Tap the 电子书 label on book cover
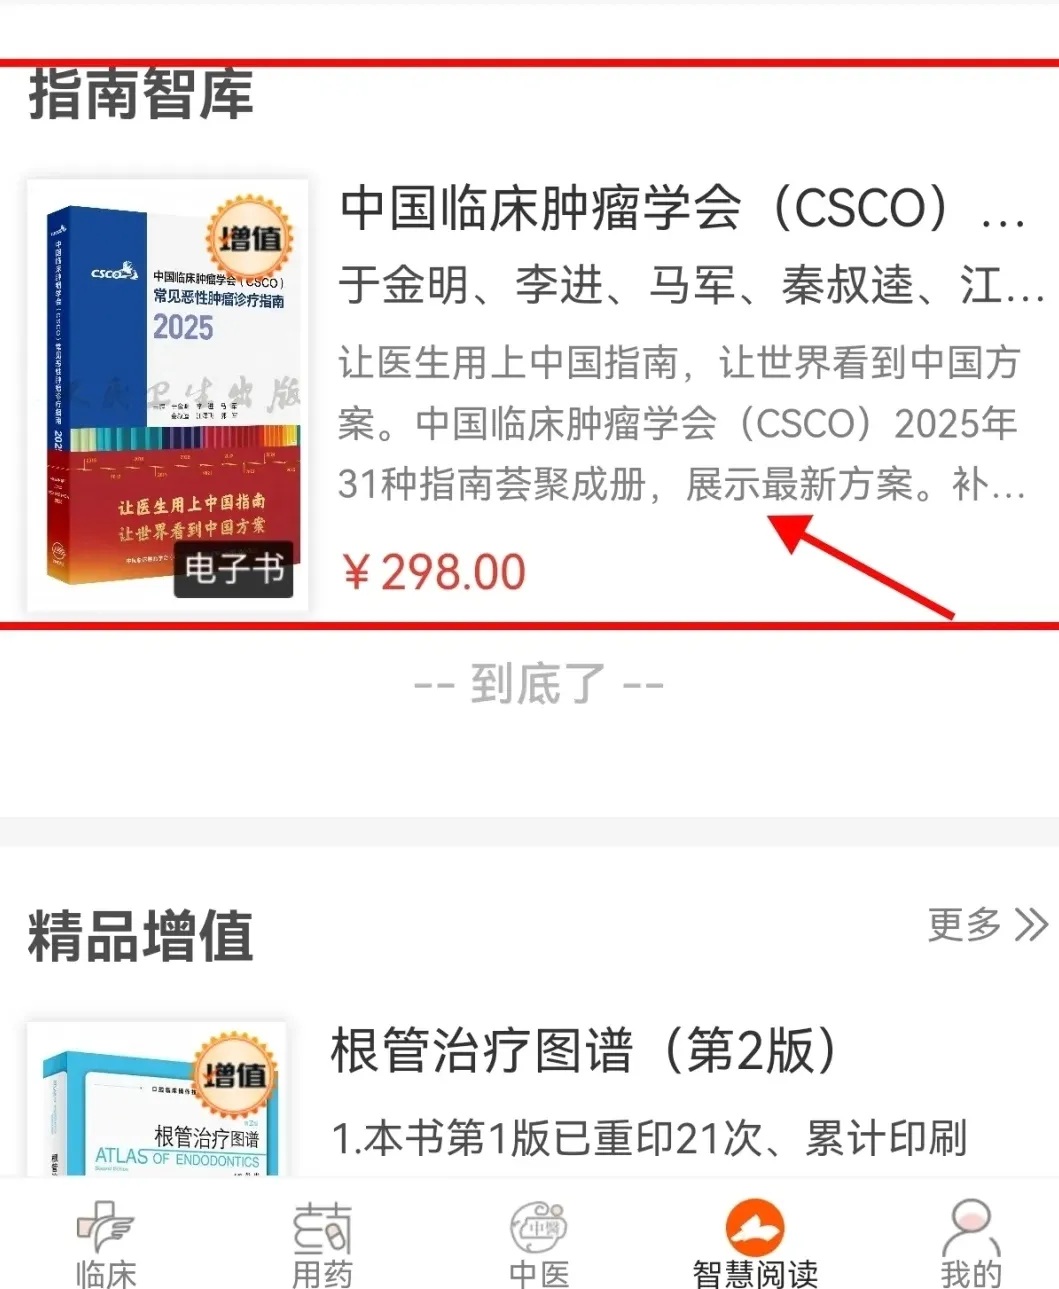 234,569
